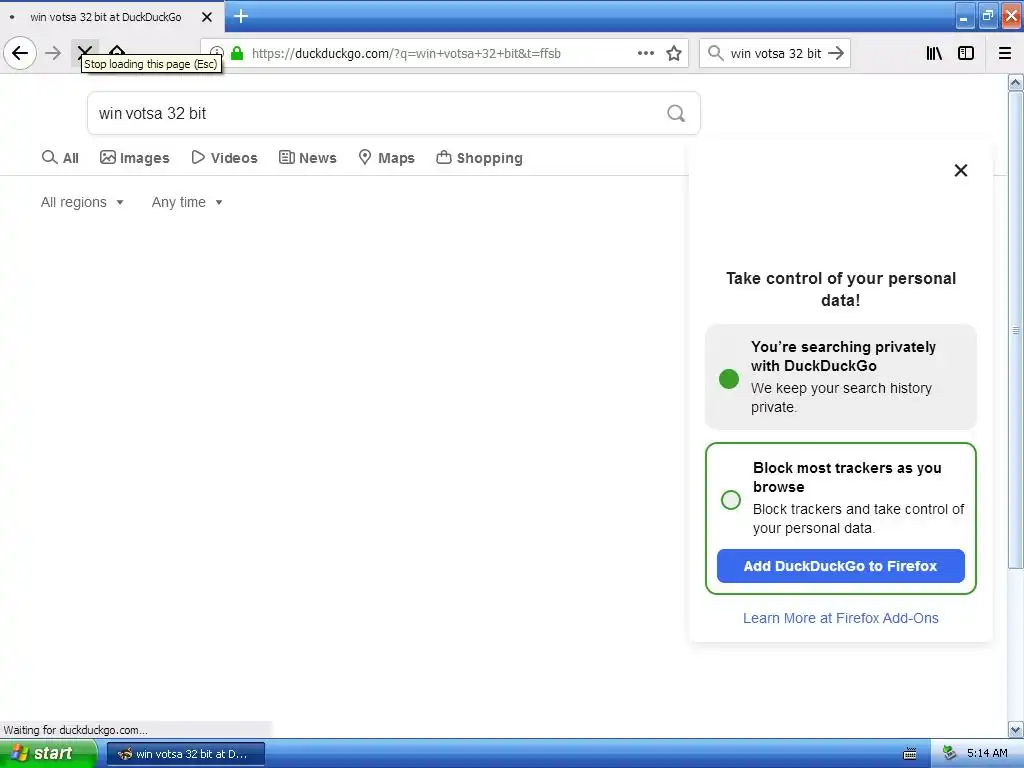The image size is (1024, 768).
Task: Click the forward navigation arrow
Action: 53,53
